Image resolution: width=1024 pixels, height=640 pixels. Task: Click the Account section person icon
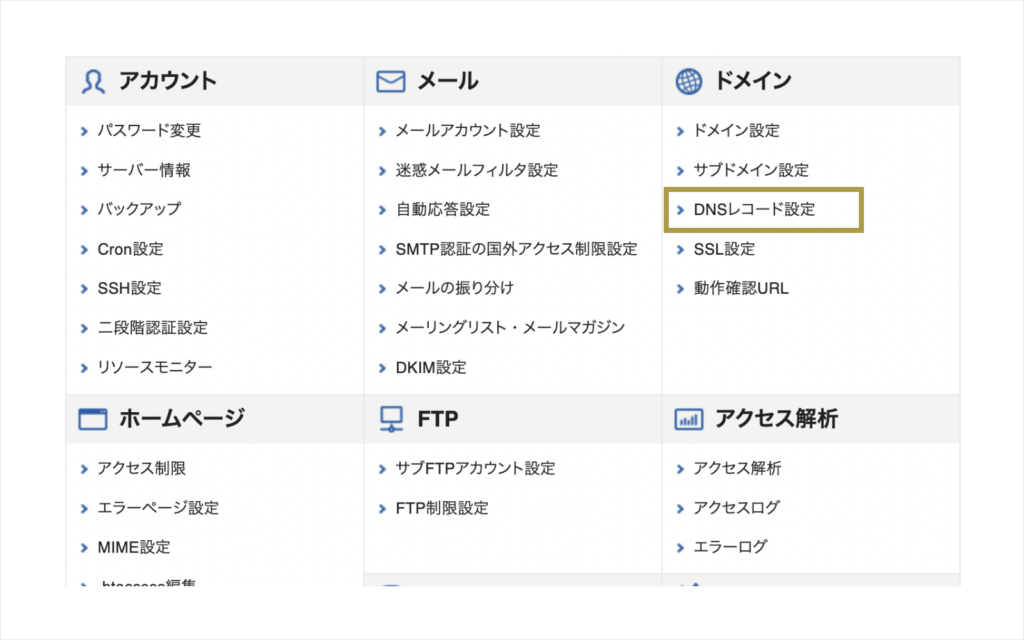(x=93, y=82)
